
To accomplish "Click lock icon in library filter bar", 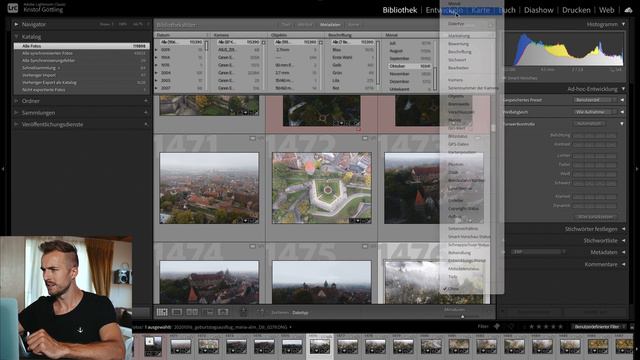I will 490,25.
